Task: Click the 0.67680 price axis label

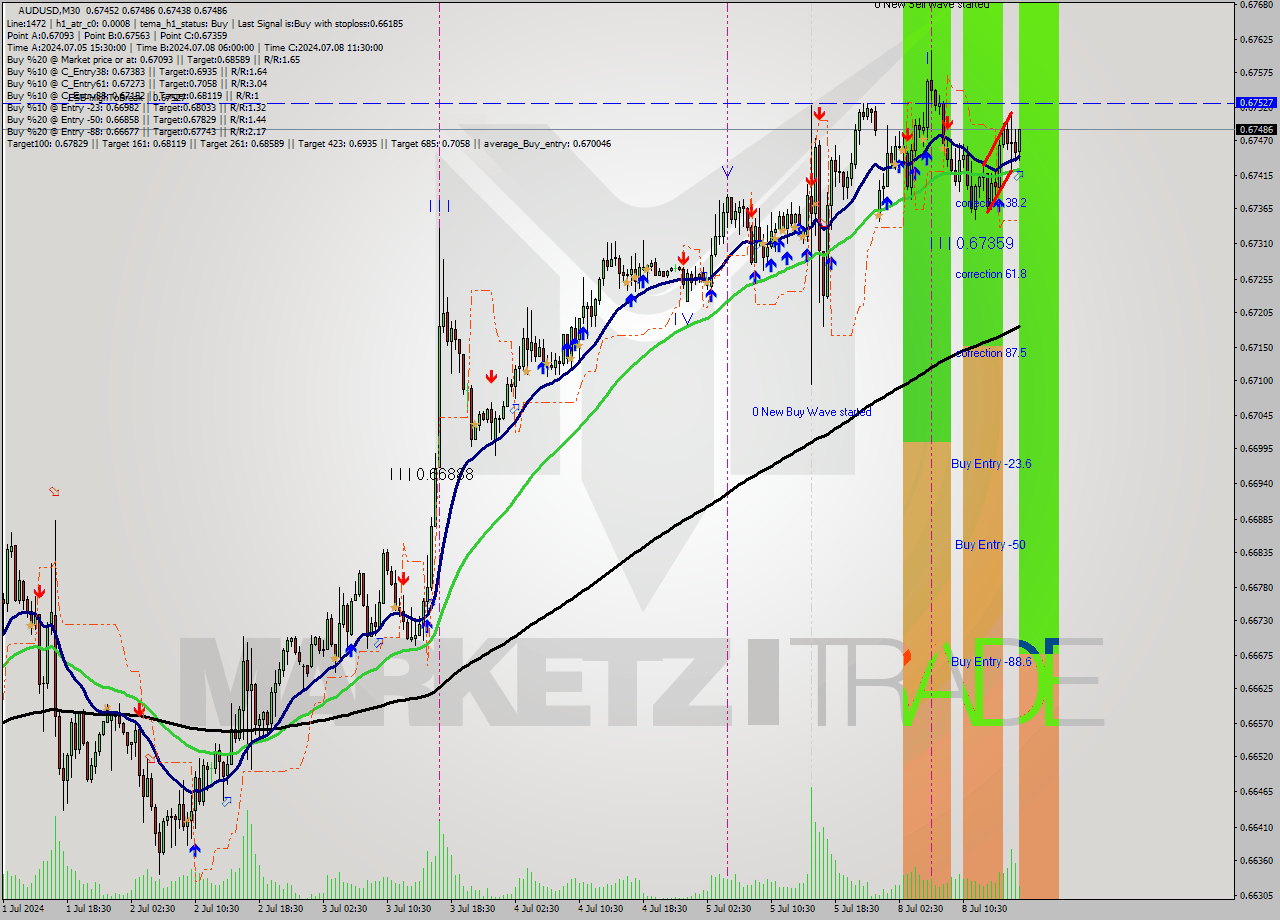Action: coord(1256,5)
